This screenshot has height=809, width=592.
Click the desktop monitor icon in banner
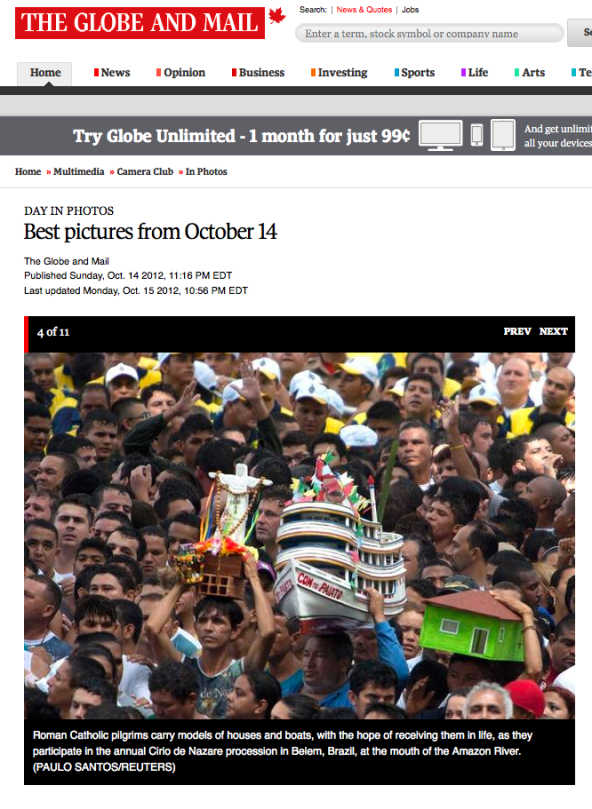pyautogui.click(x=440, y=135)
